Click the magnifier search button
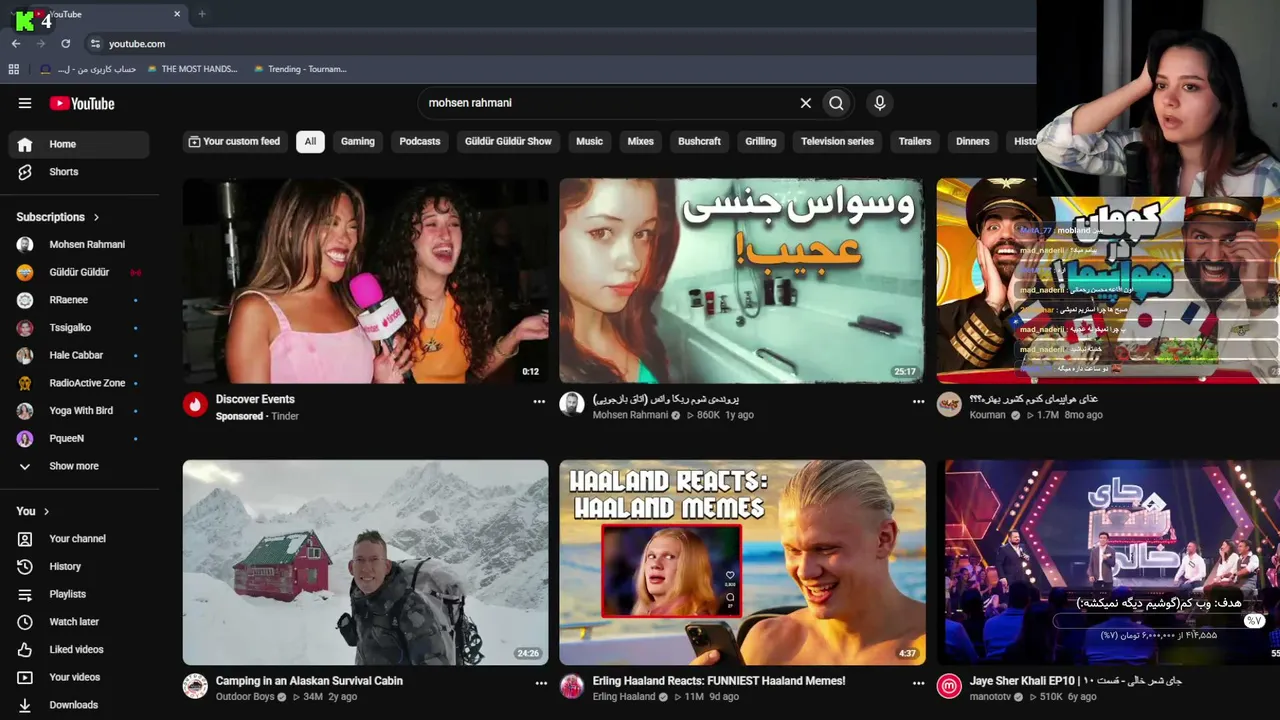The height and width of the screenshot is (720, 1280). coord(836,103)
